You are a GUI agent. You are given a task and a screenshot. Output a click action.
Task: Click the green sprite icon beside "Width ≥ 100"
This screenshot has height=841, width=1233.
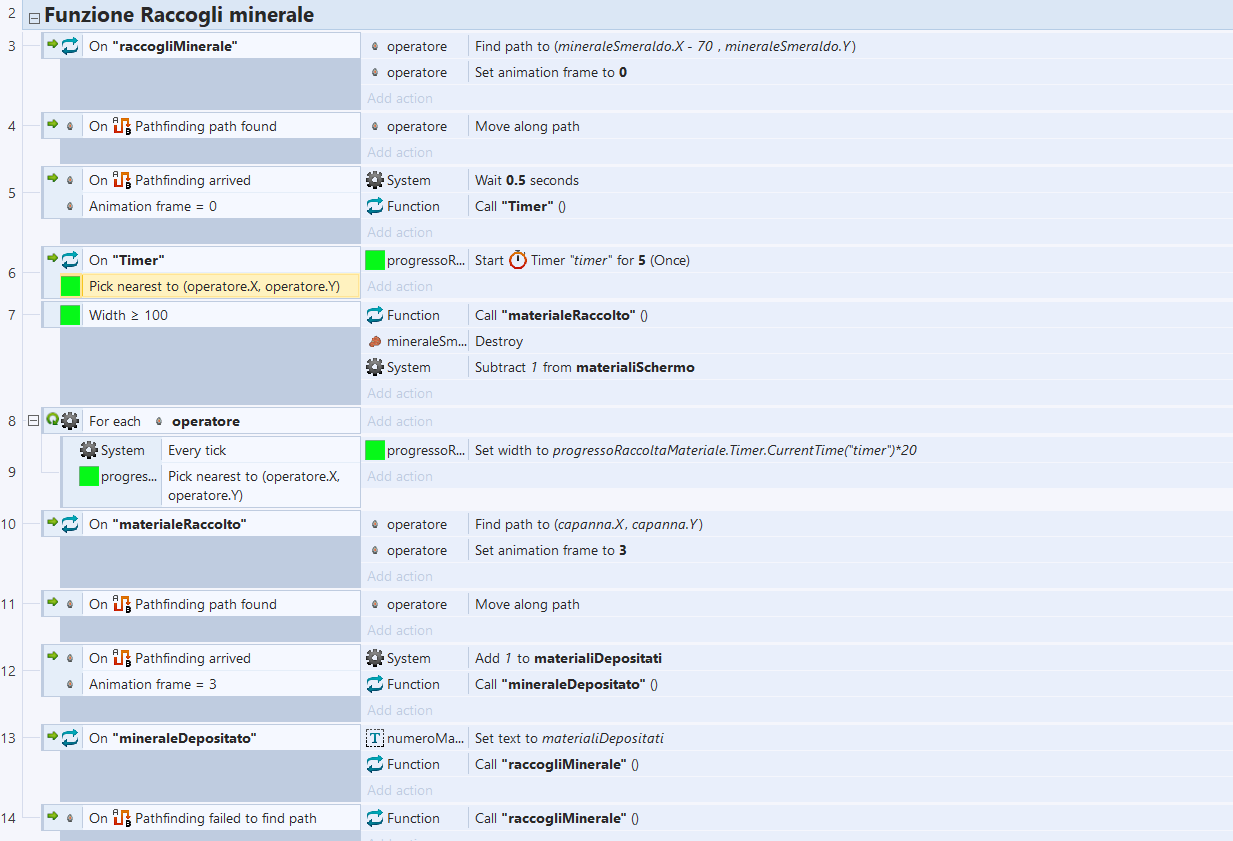70,315
